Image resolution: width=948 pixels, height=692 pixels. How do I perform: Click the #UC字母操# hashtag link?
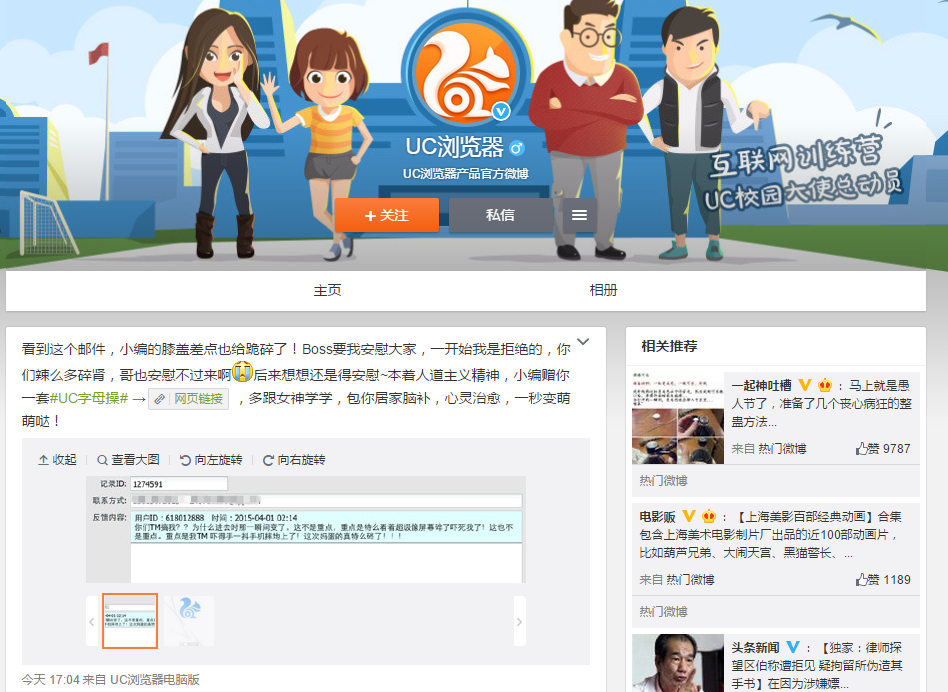point(88,398)
